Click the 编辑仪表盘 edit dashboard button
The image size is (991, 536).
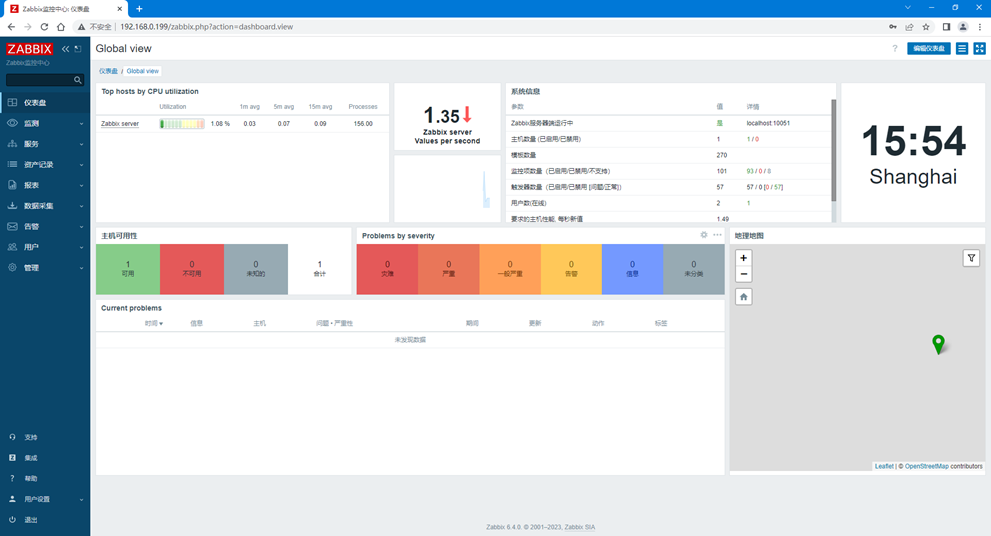click(928, 49)
